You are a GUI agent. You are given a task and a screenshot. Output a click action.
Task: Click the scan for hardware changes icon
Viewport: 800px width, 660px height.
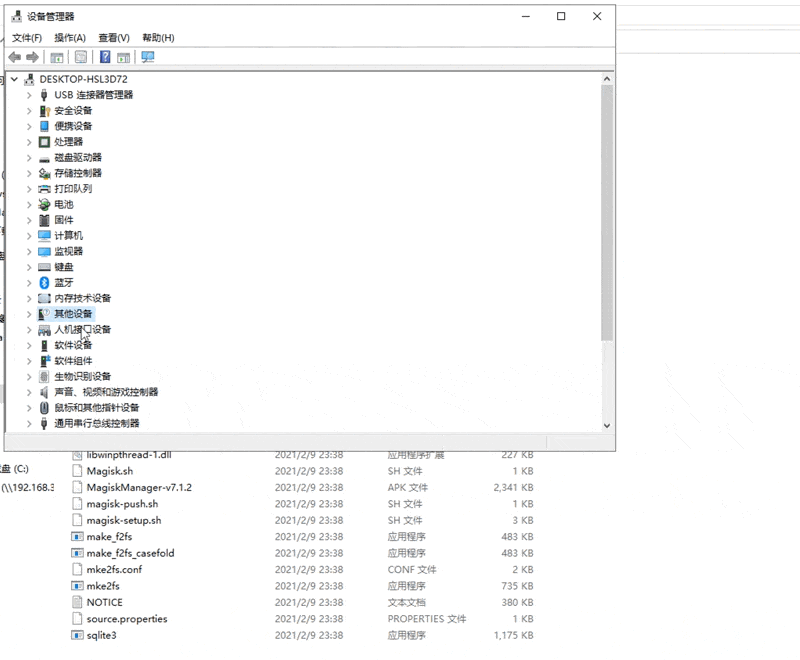point(148,57)
